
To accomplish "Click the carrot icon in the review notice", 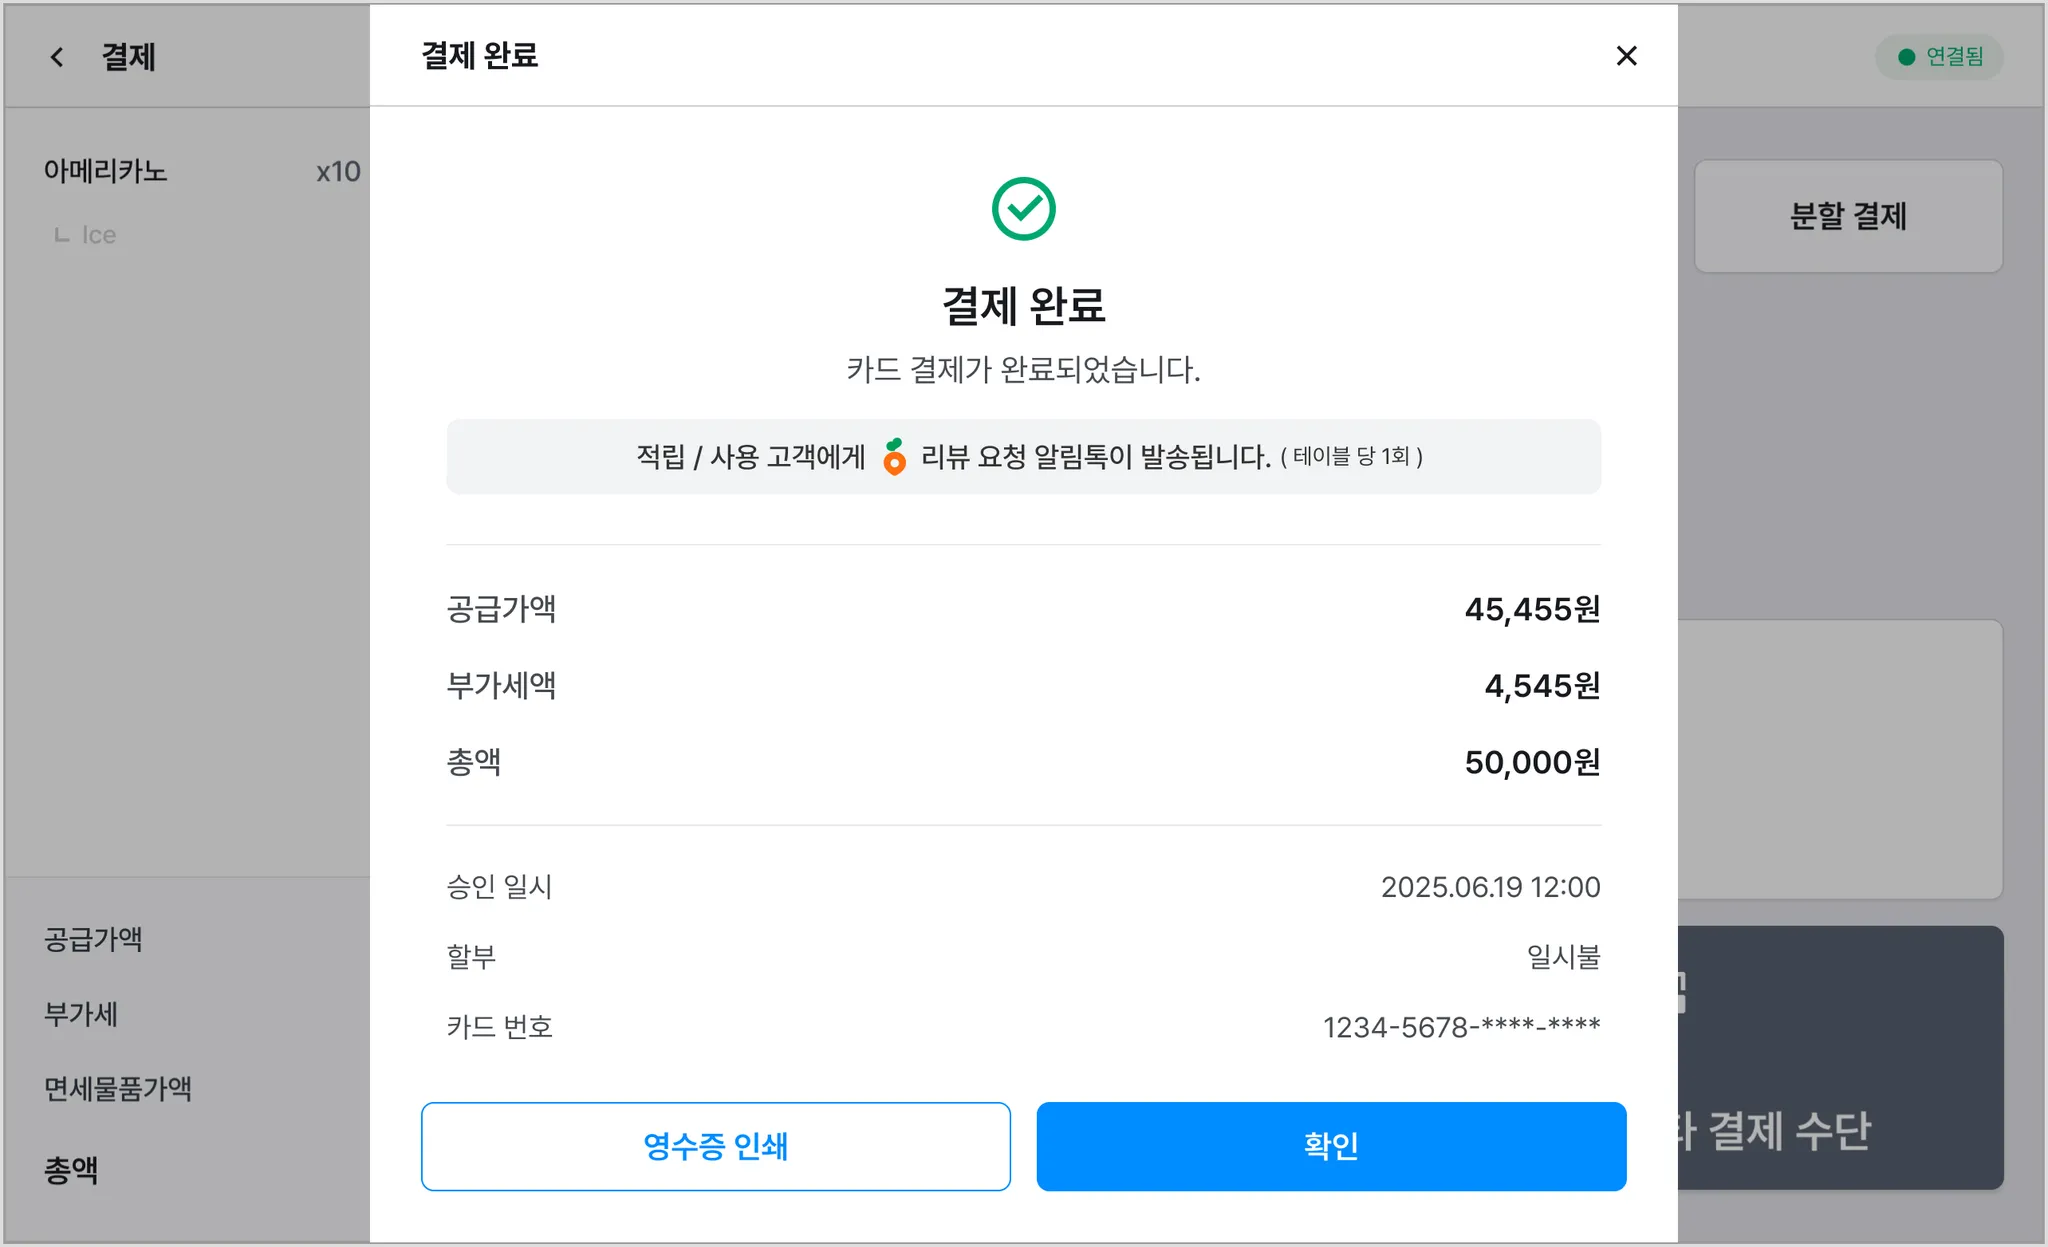I will tap(894, 457).
